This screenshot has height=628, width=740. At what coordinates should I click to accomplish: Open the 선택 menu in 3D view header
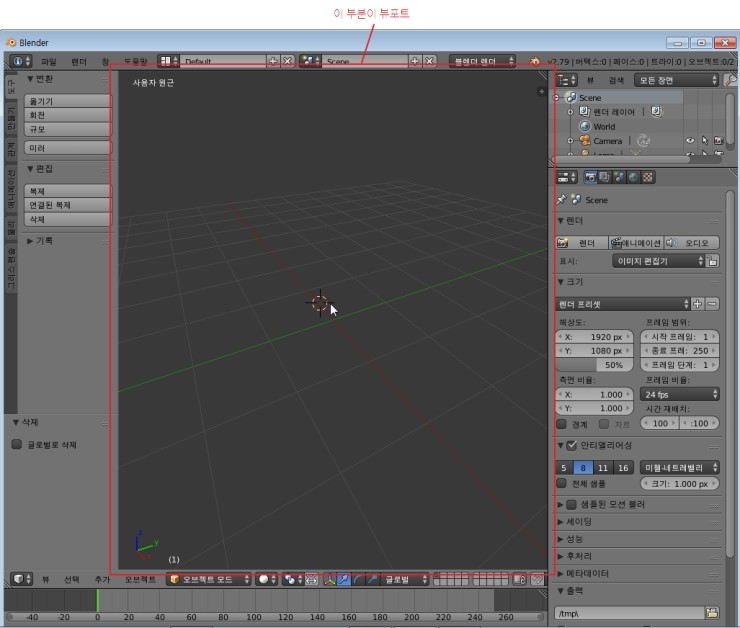tap(72, 579)
